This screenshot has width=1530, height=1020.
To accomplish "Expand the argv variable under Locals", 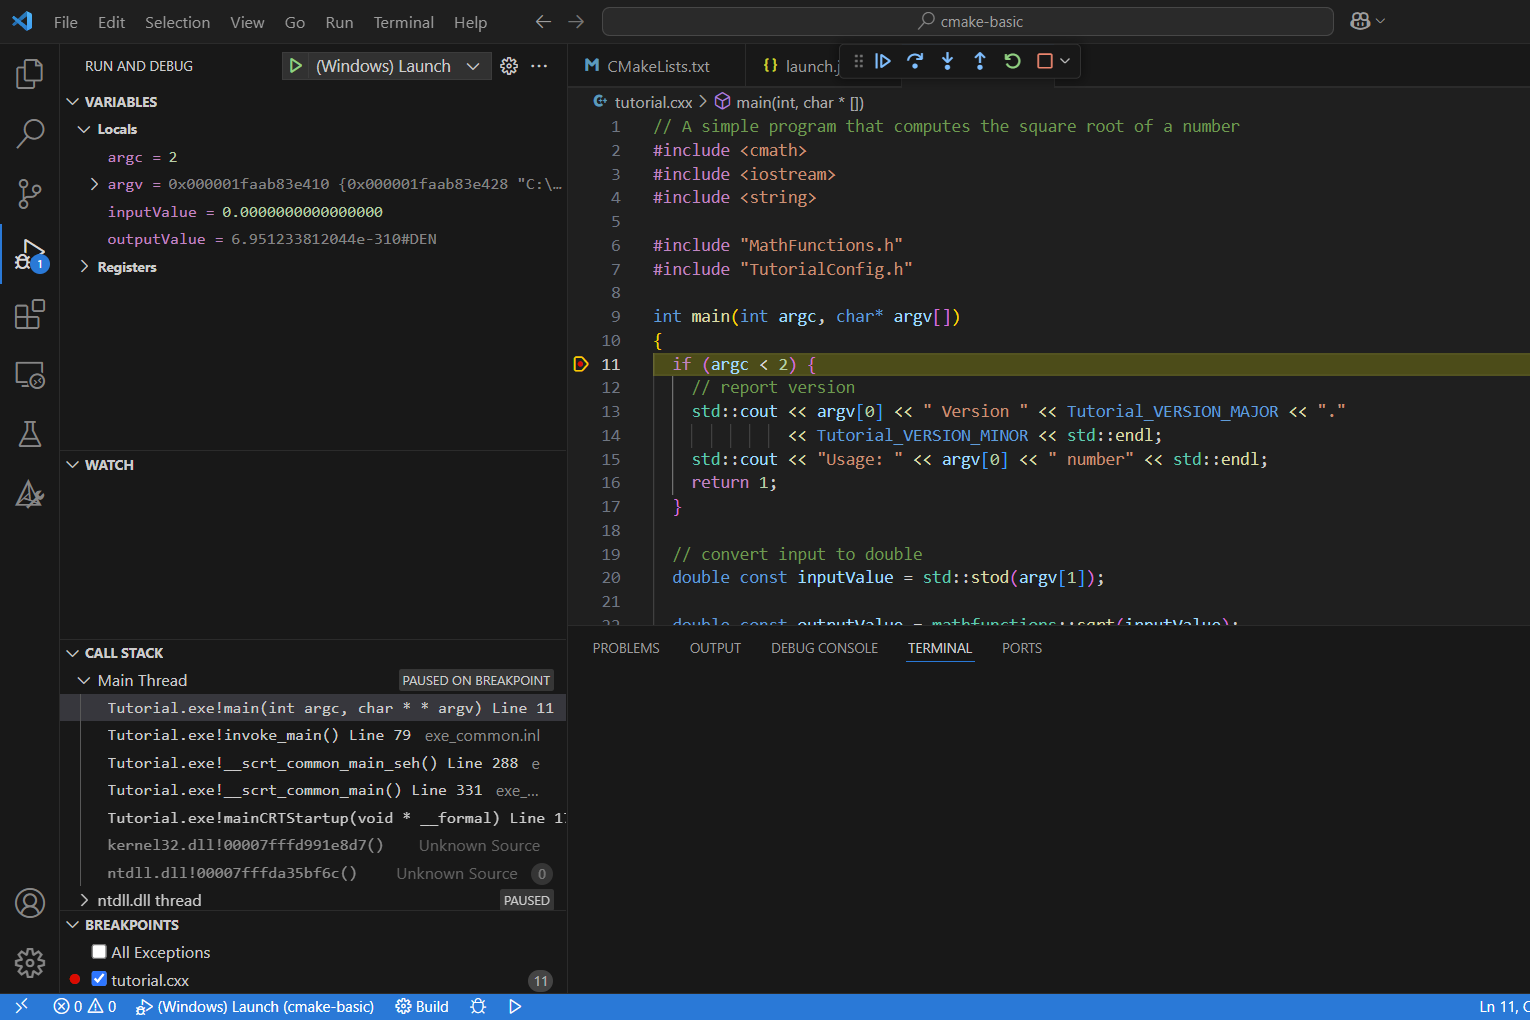I will pyautogui.click(x=93, y=184).
